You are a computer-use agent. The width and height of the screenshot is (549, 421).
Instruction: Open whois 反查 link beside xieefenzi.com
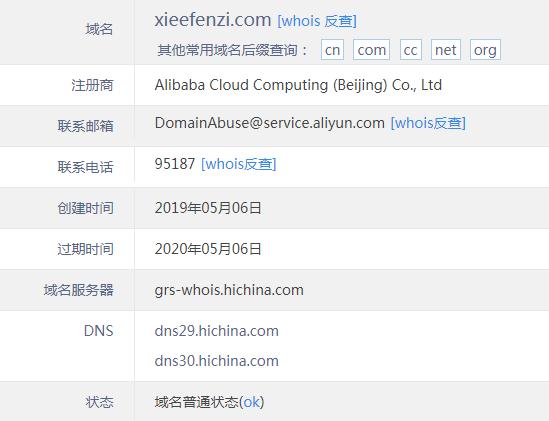317,21
